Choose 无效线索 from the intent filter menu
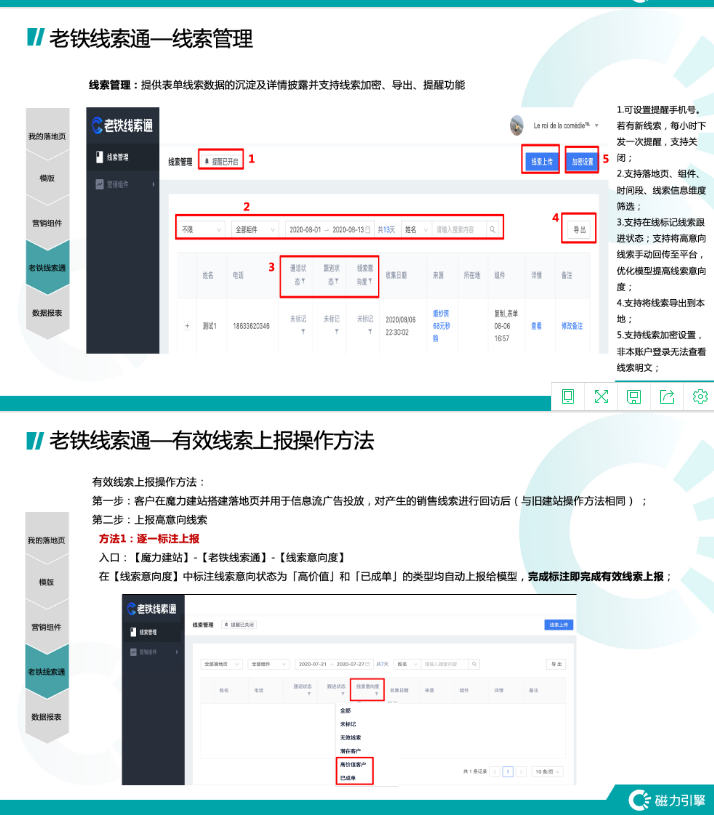The width and height of the screenshot is (714, 815). pos(350,737)
